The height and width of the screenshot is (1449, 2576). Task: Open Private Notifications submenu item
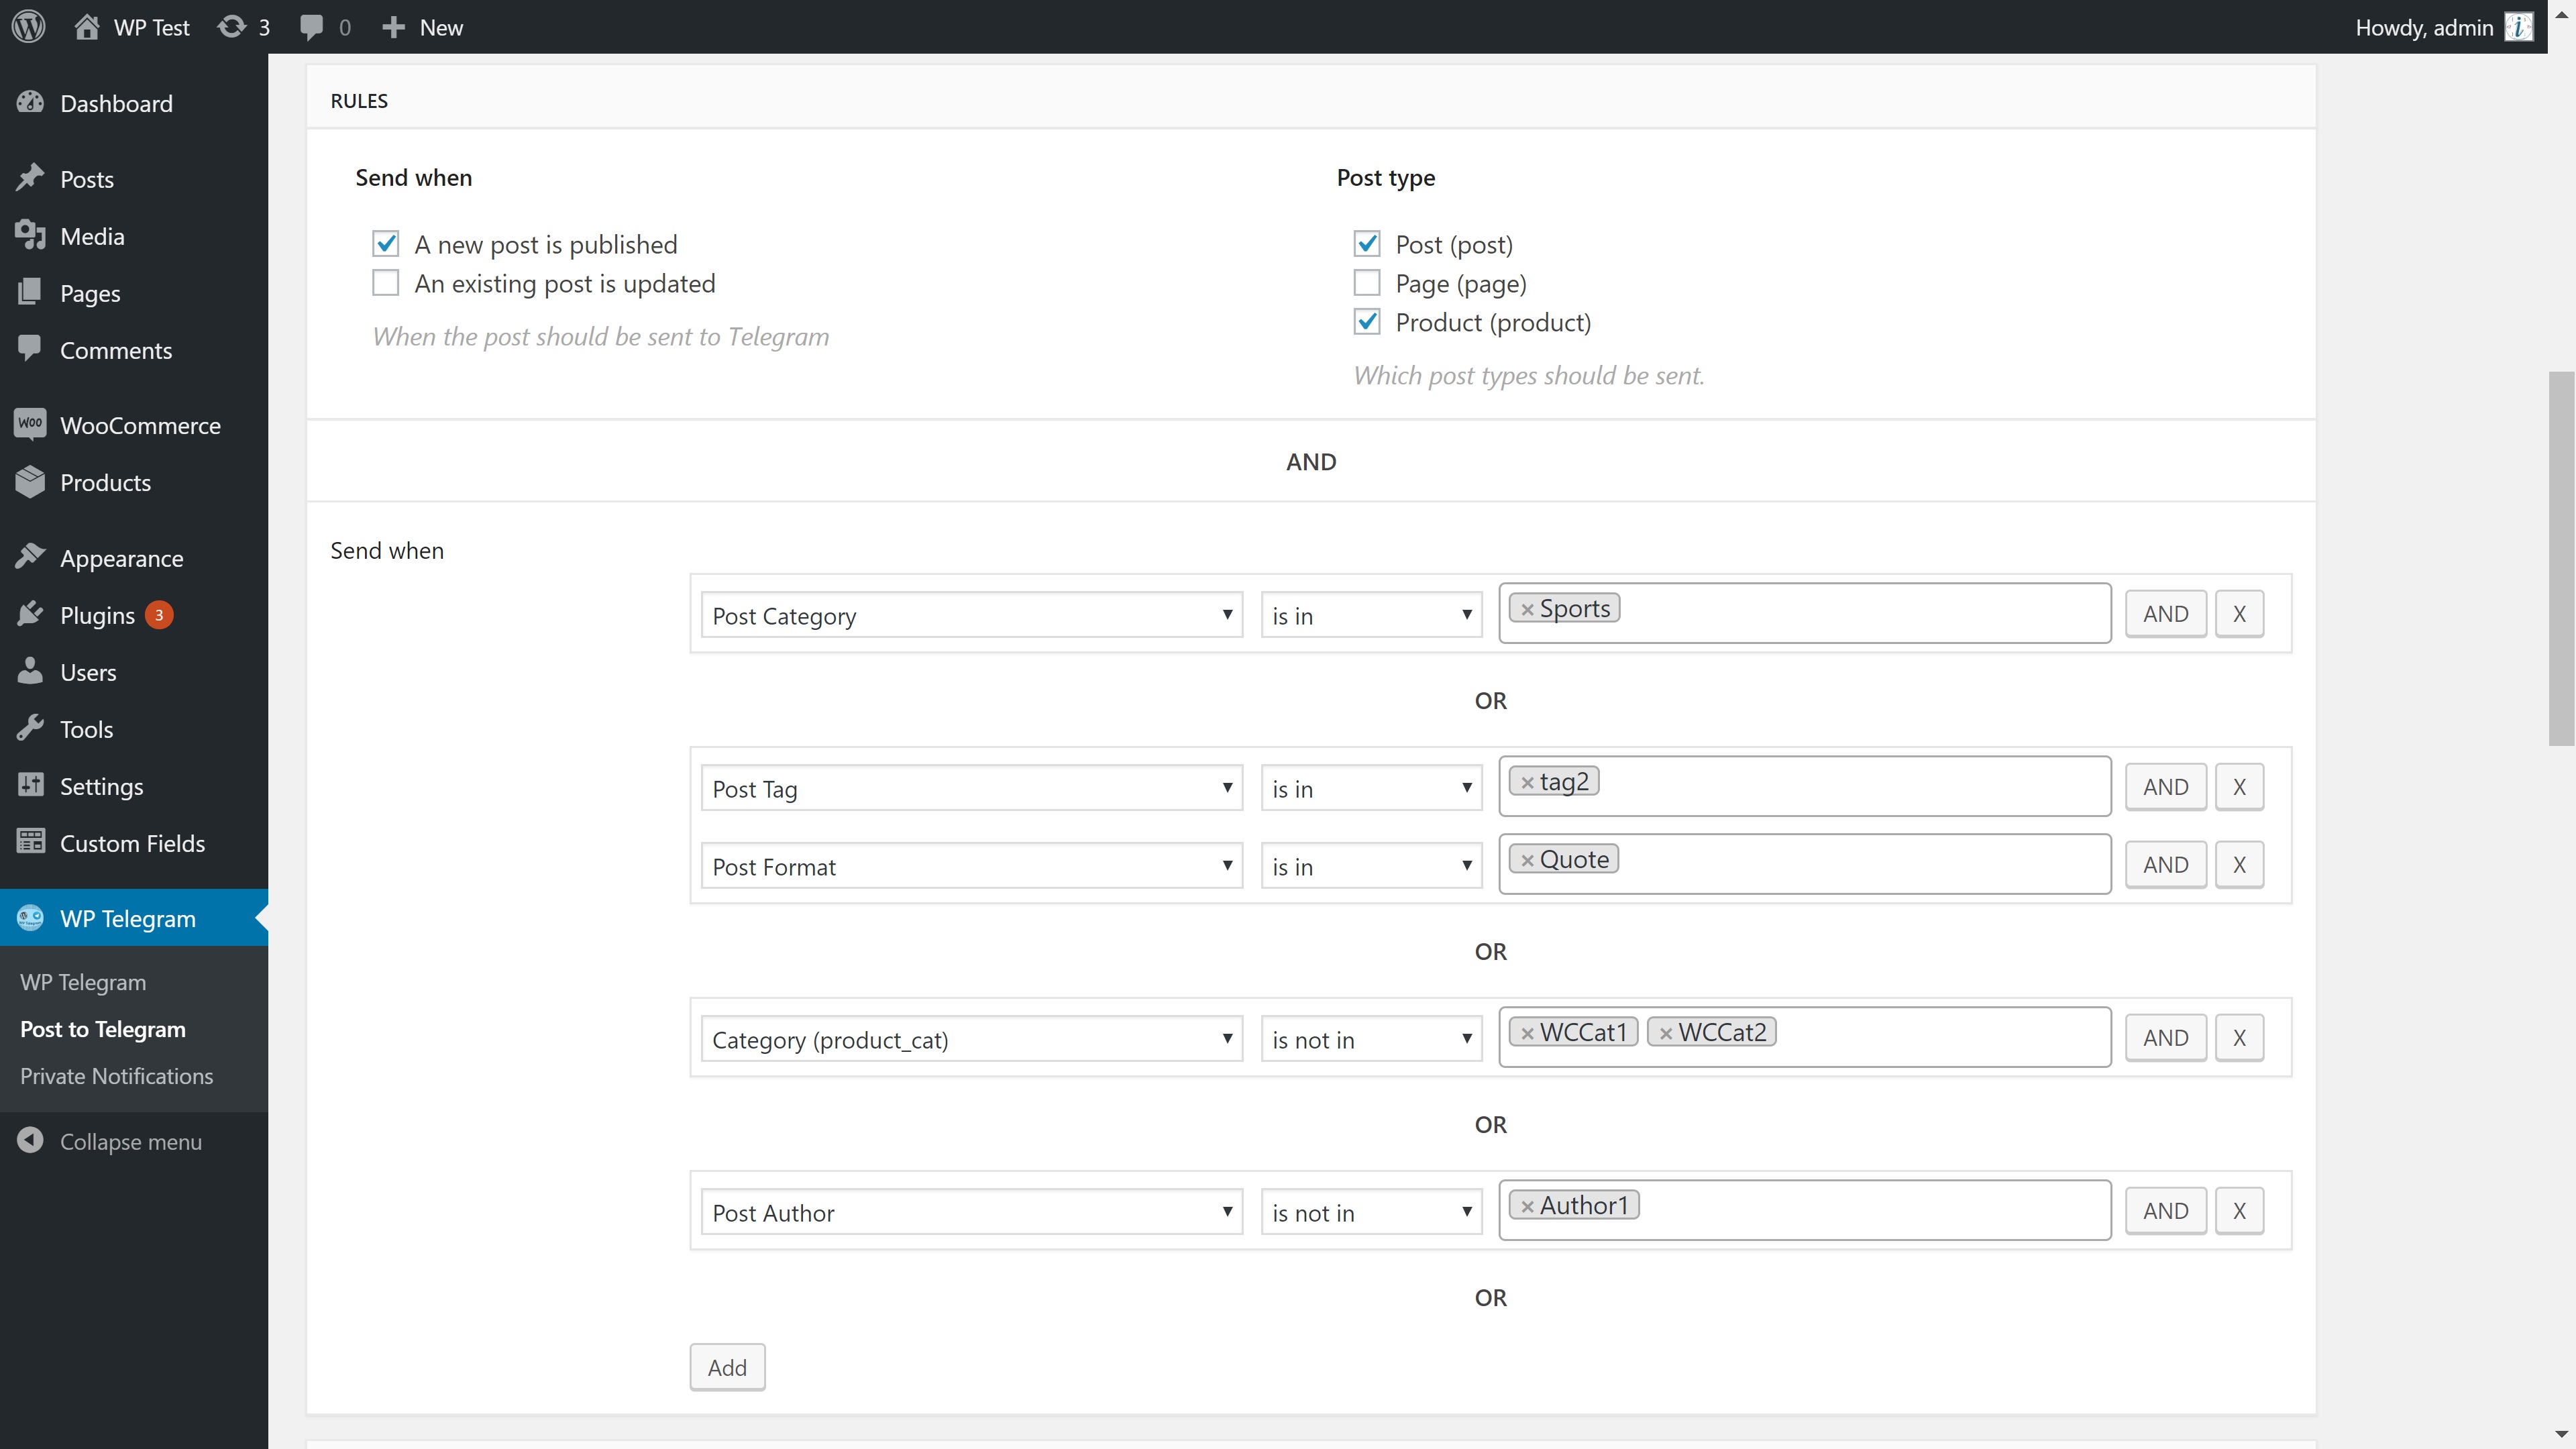tap(116, 1076)
